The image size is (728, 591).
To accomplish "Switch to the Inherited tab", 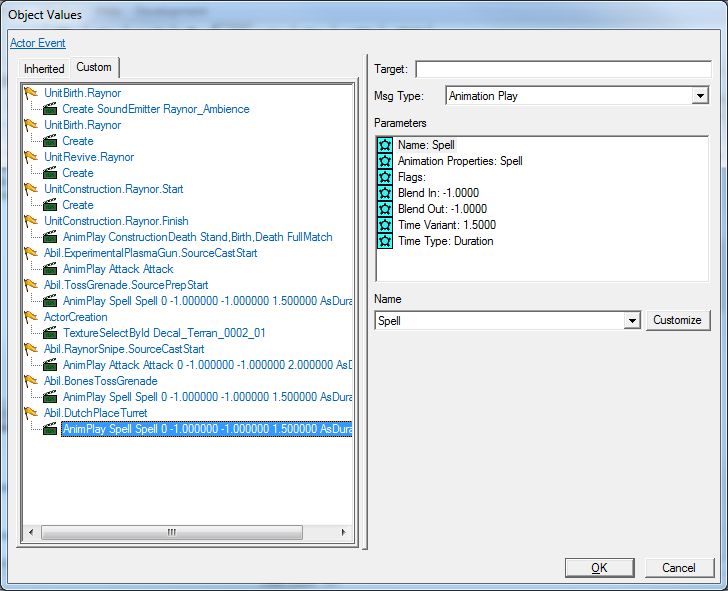I will coord(44,69).
